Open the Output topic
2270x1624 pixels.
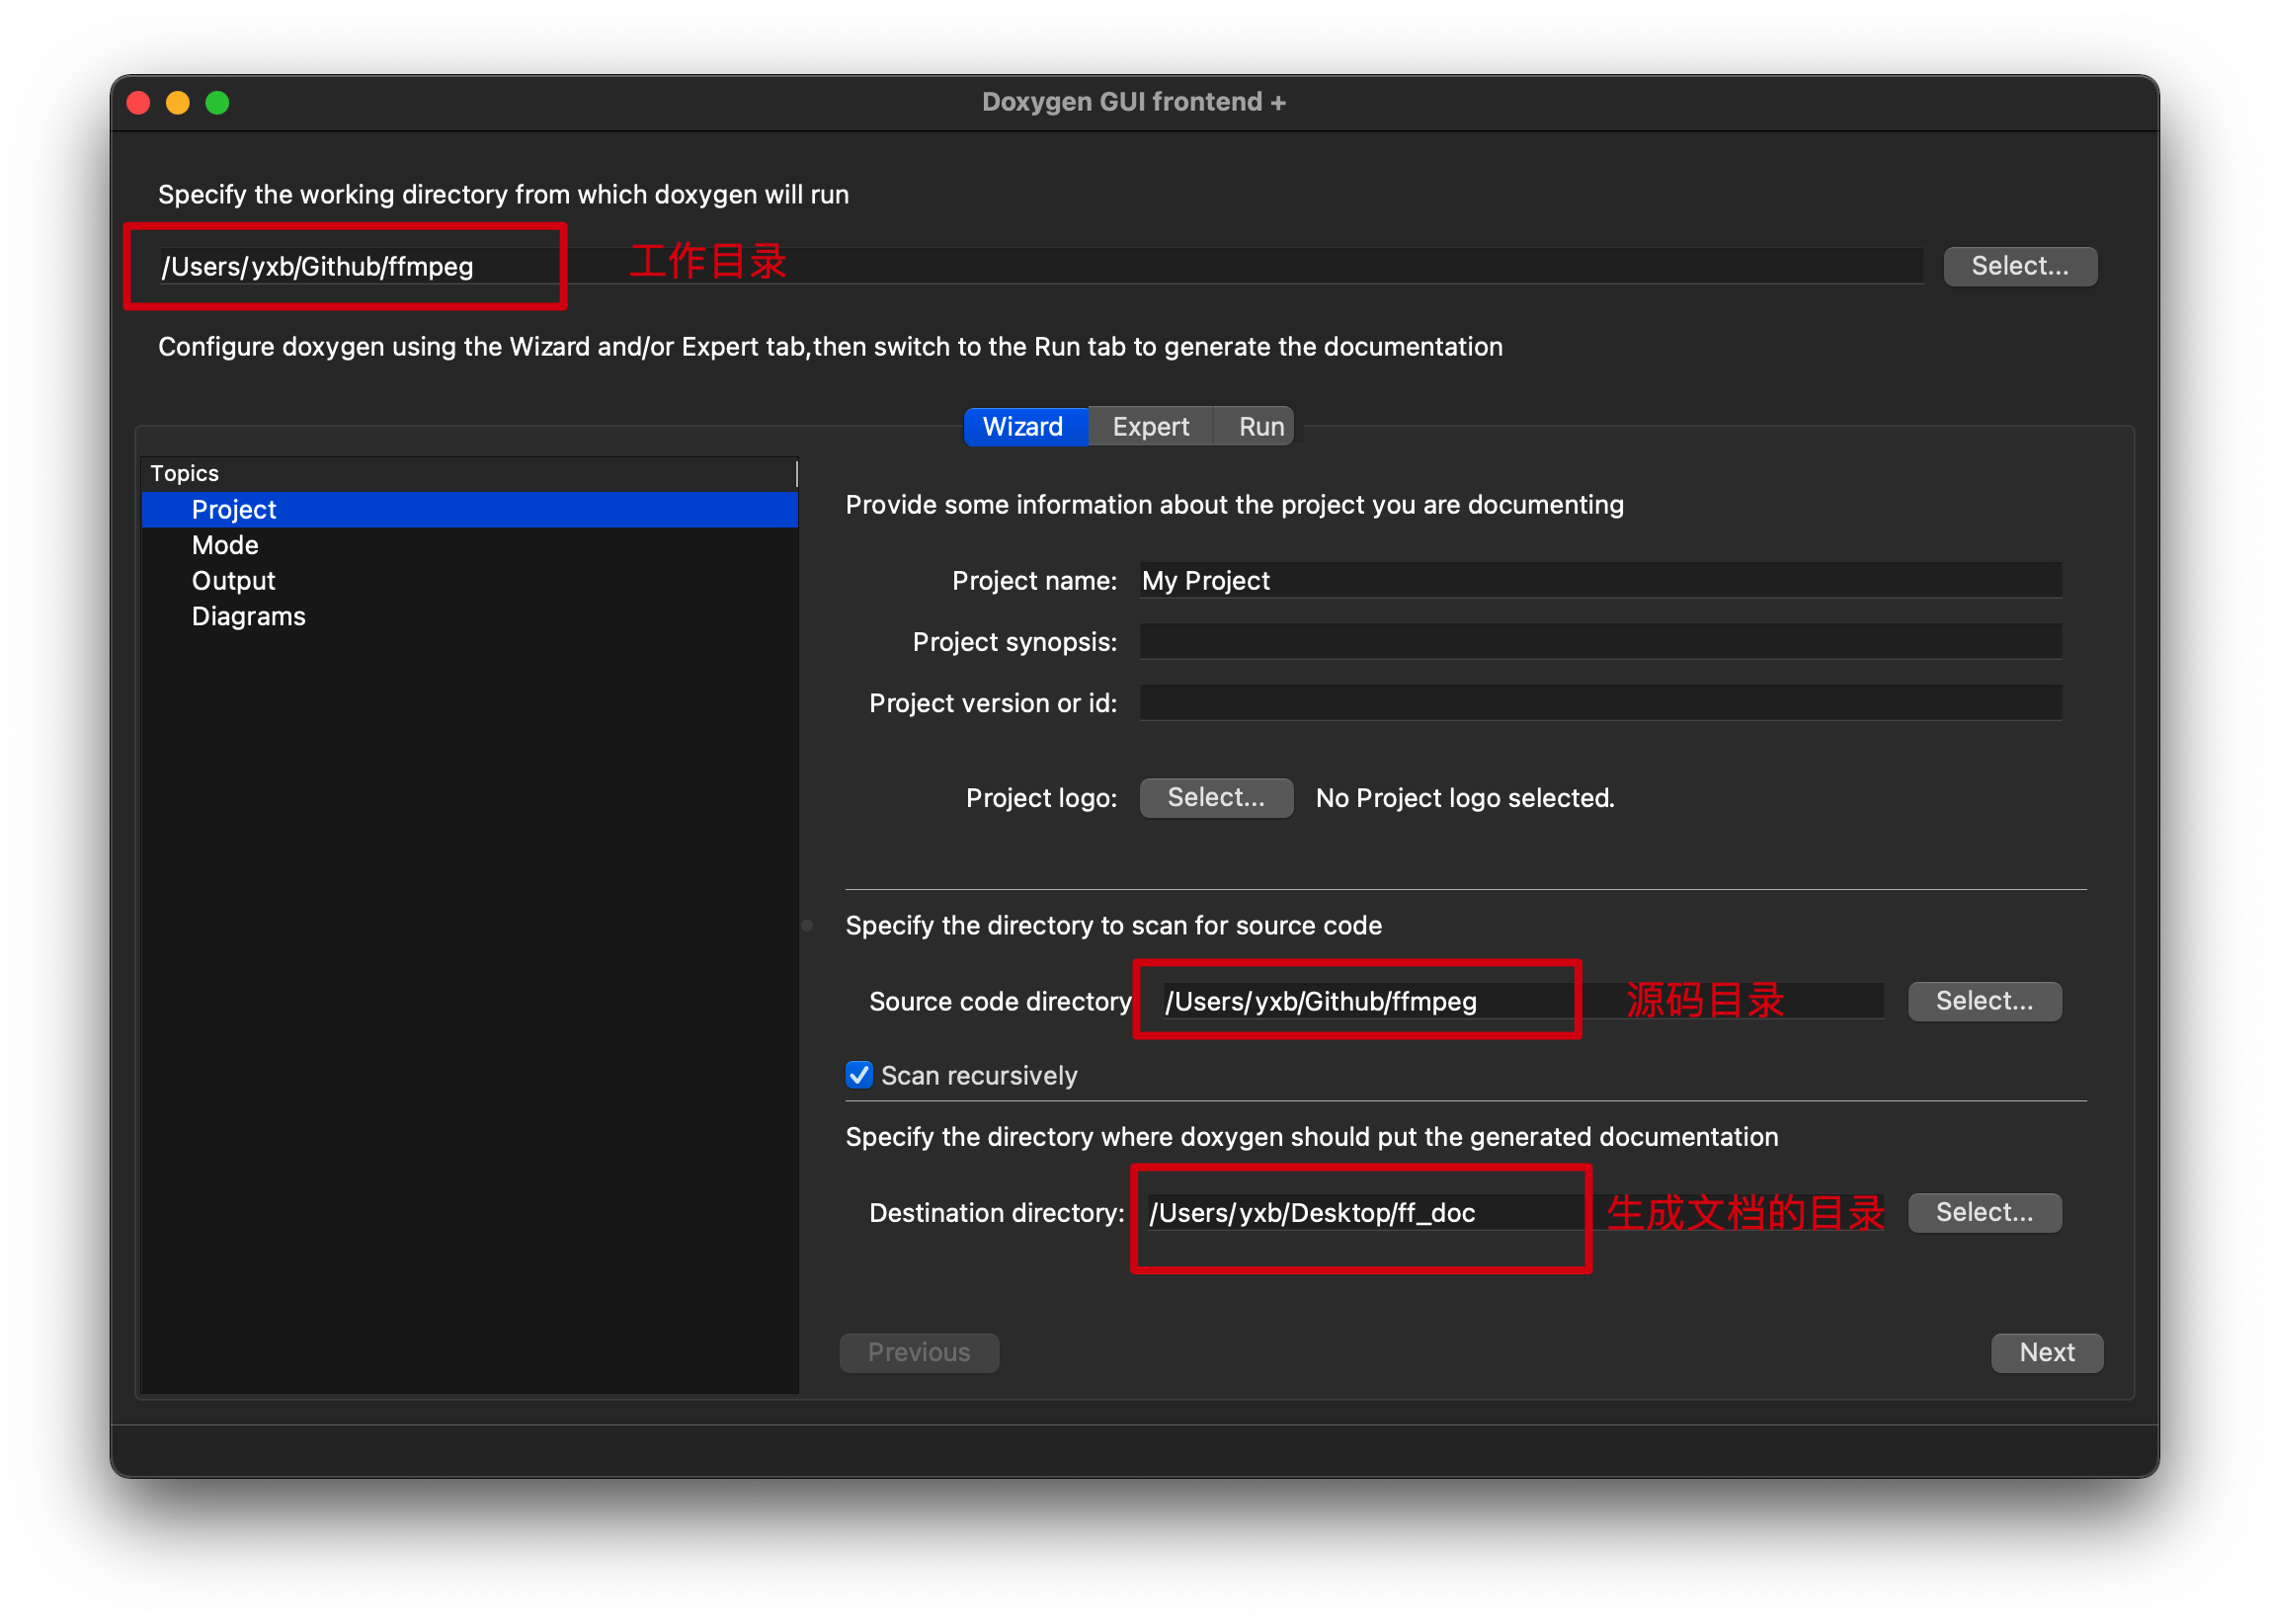(469, 581)
